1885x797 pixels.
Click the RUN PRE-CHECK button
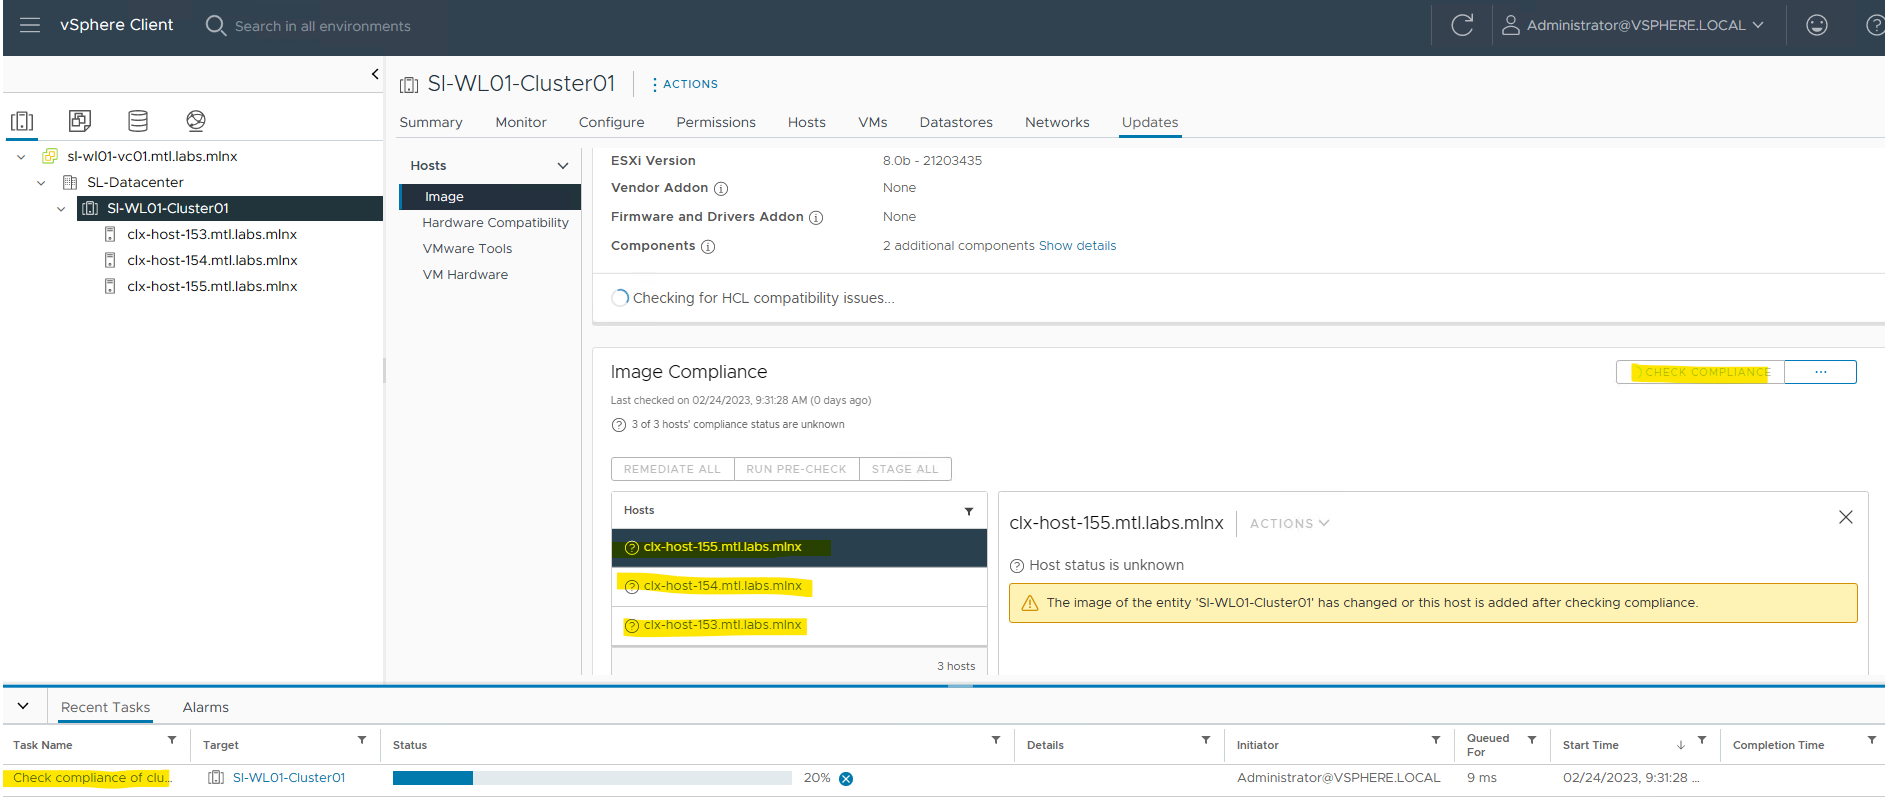click(797, 469)
